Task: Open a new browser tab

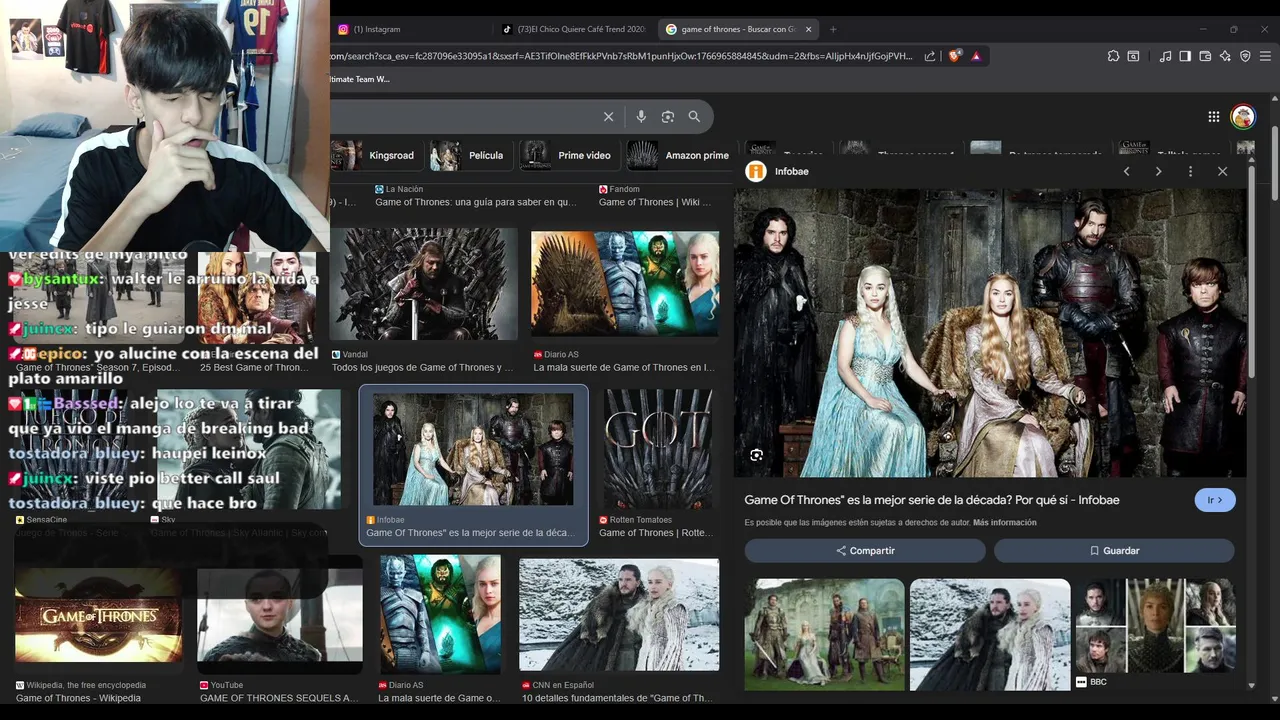Action: point(833,29)
